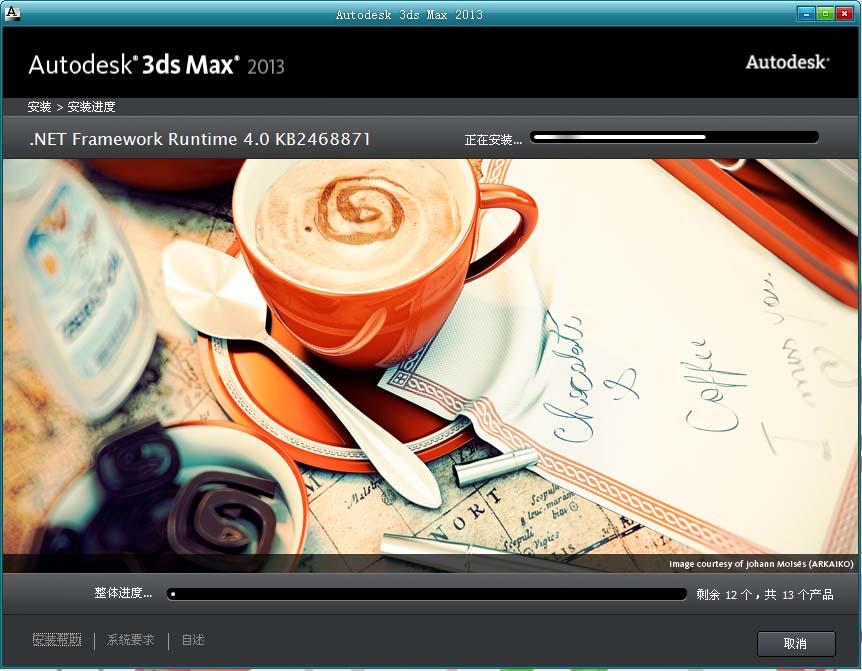Click the 正在安装... status text

pos(493,140)
